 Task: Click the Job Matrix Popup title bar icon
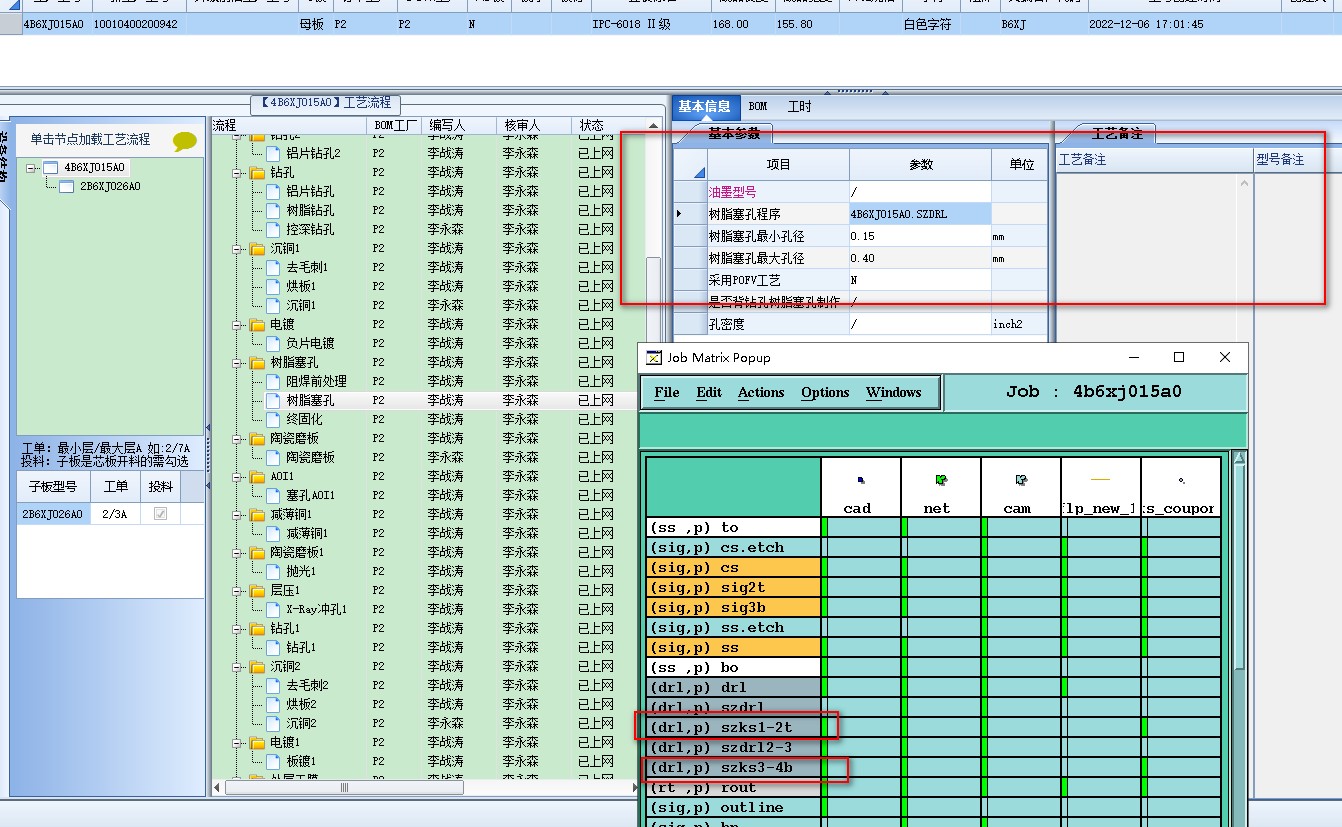pyautogui.click(x=654, y=358)
